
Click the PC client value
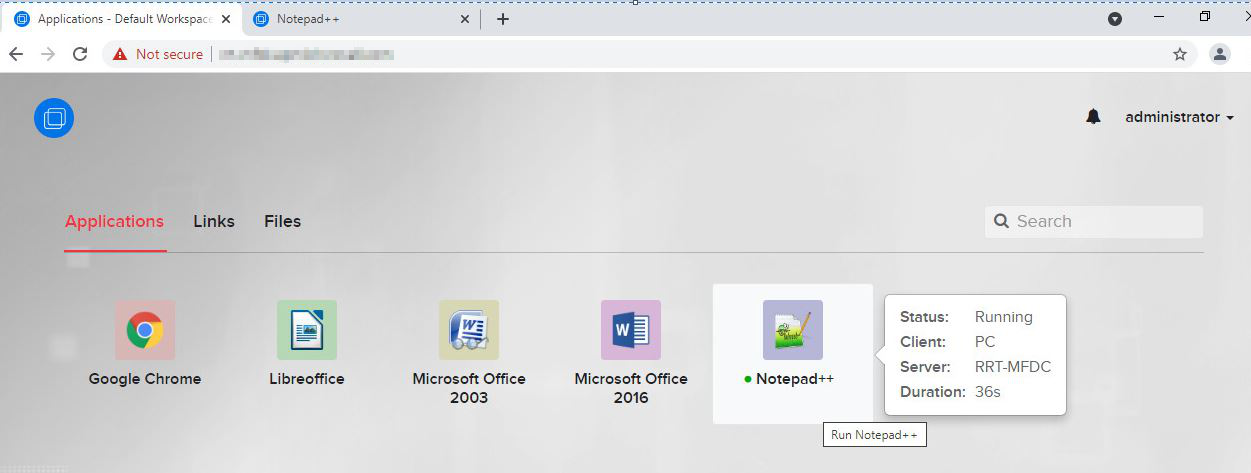coord(985,342)
